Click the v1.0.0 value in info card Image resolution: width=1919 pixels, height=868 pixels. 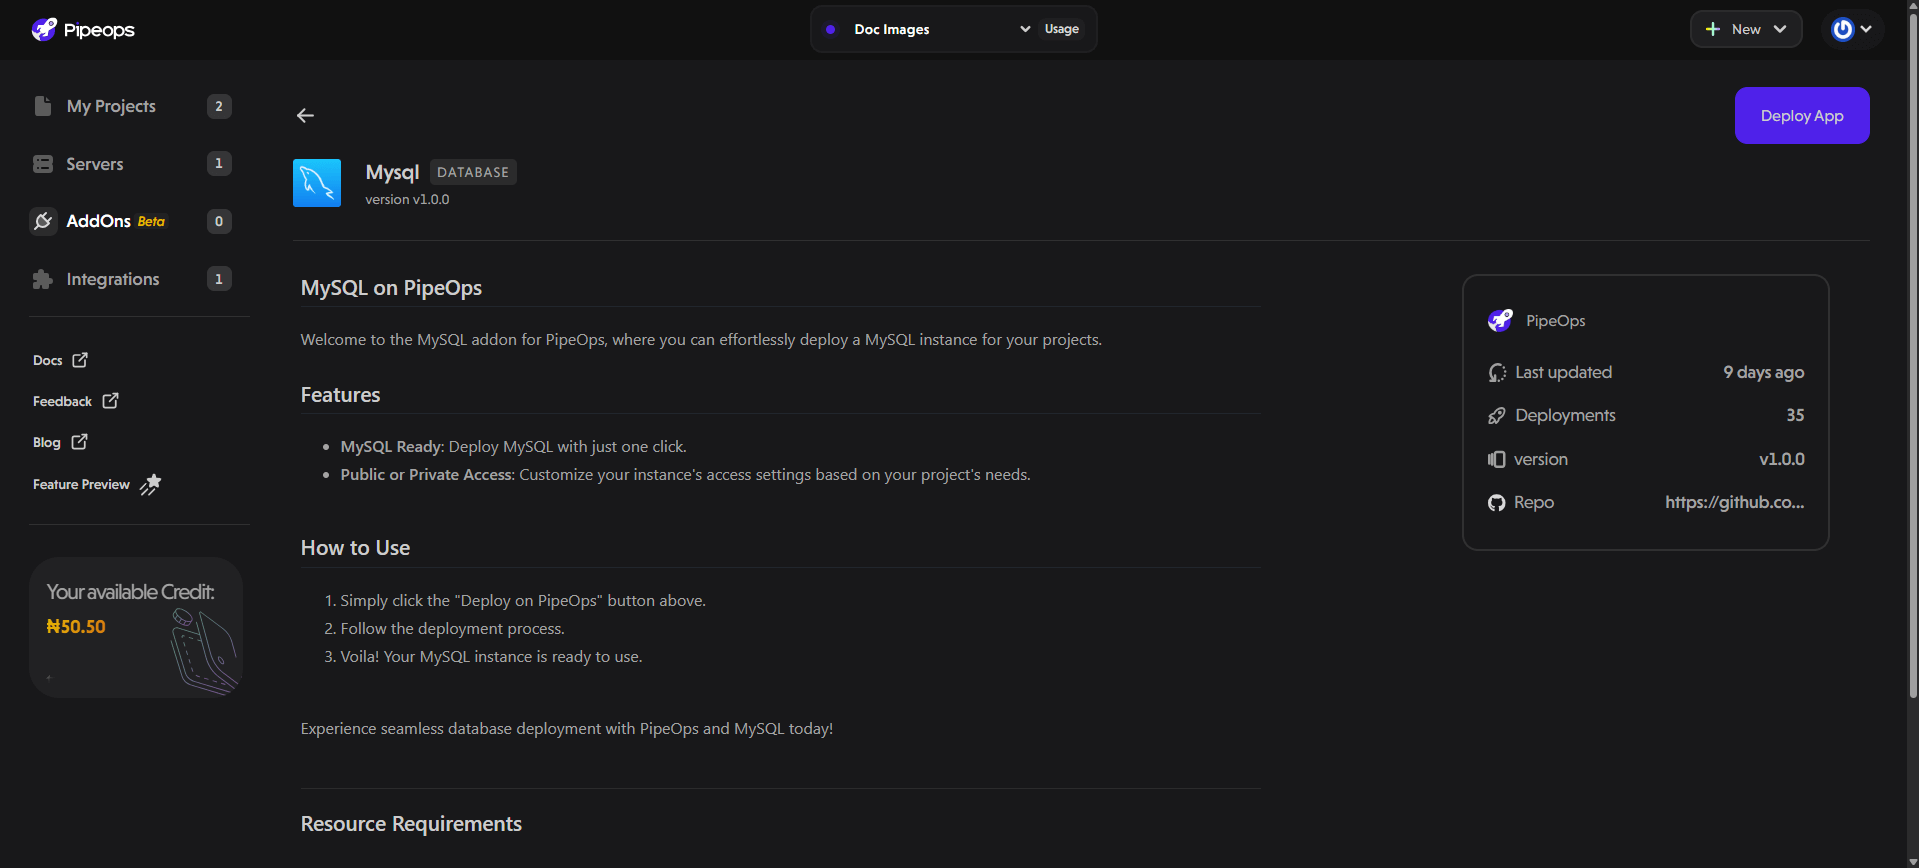tap(1782, 459)
